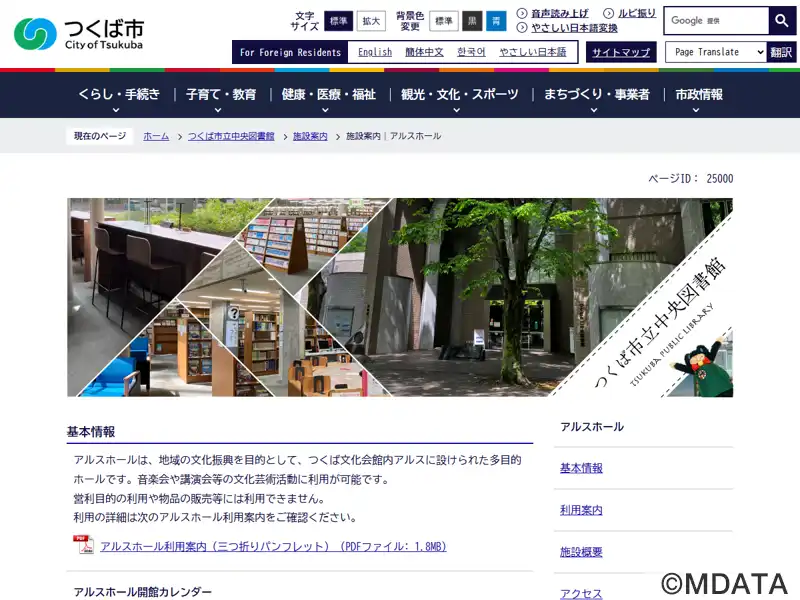Click the 現在のページ label
This screenshot has width=800, height=600.
pyautogui.click(x=100, y=136)
